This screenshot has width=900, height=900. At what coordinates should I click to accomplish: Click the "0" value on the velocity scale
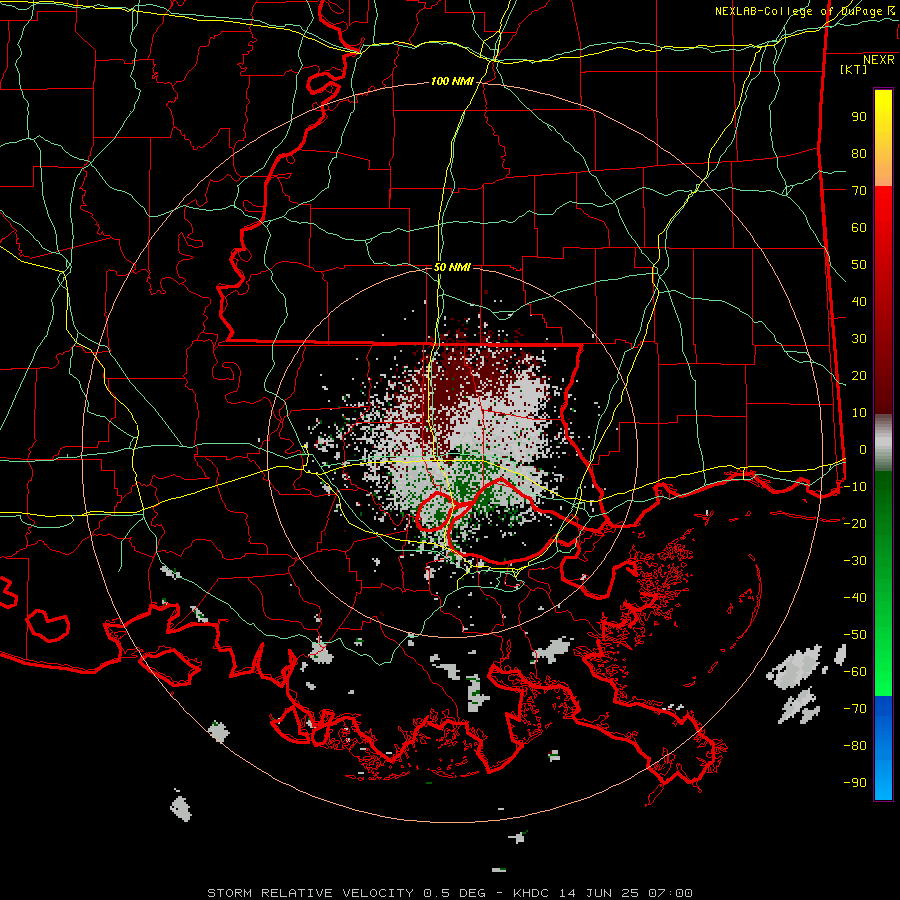coord(863,450)
